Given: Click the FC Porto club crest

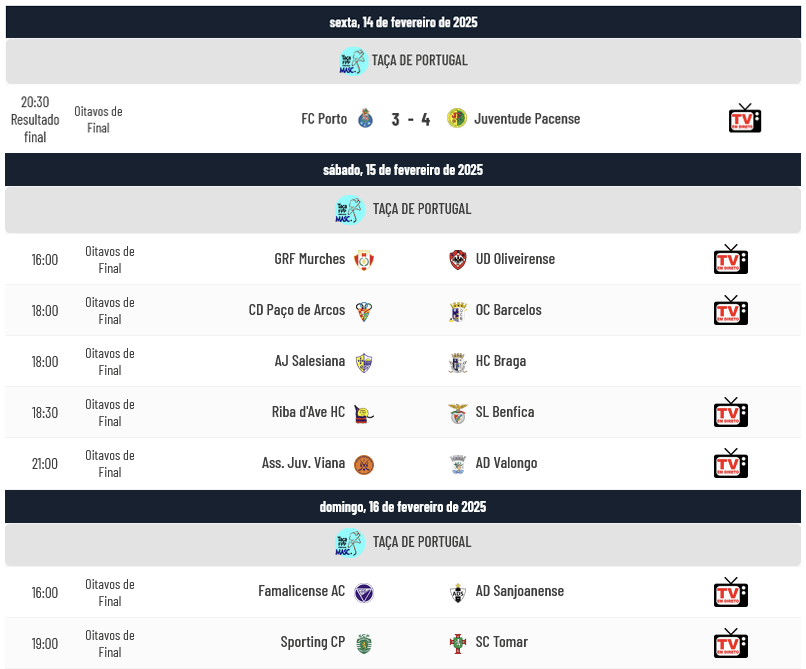Looking at the screenshot, I should coord(365,118).
